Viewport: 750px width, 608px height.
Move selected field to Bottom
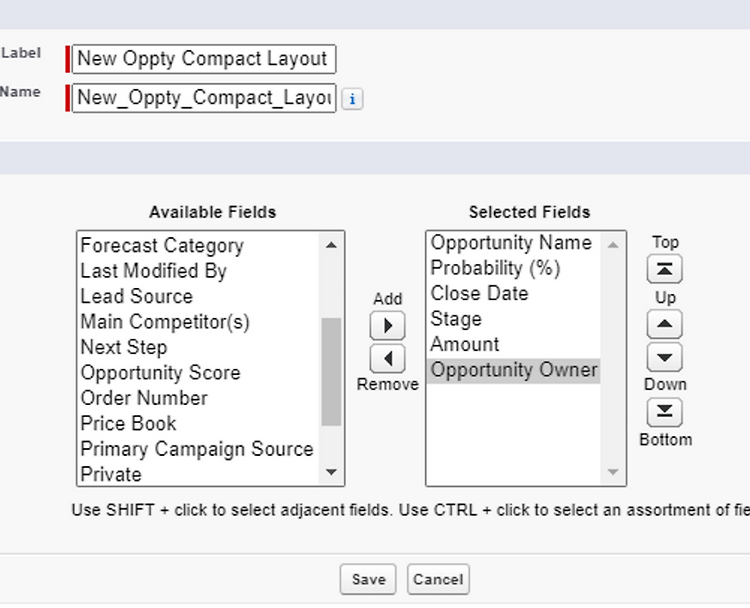tap(665, 412)
